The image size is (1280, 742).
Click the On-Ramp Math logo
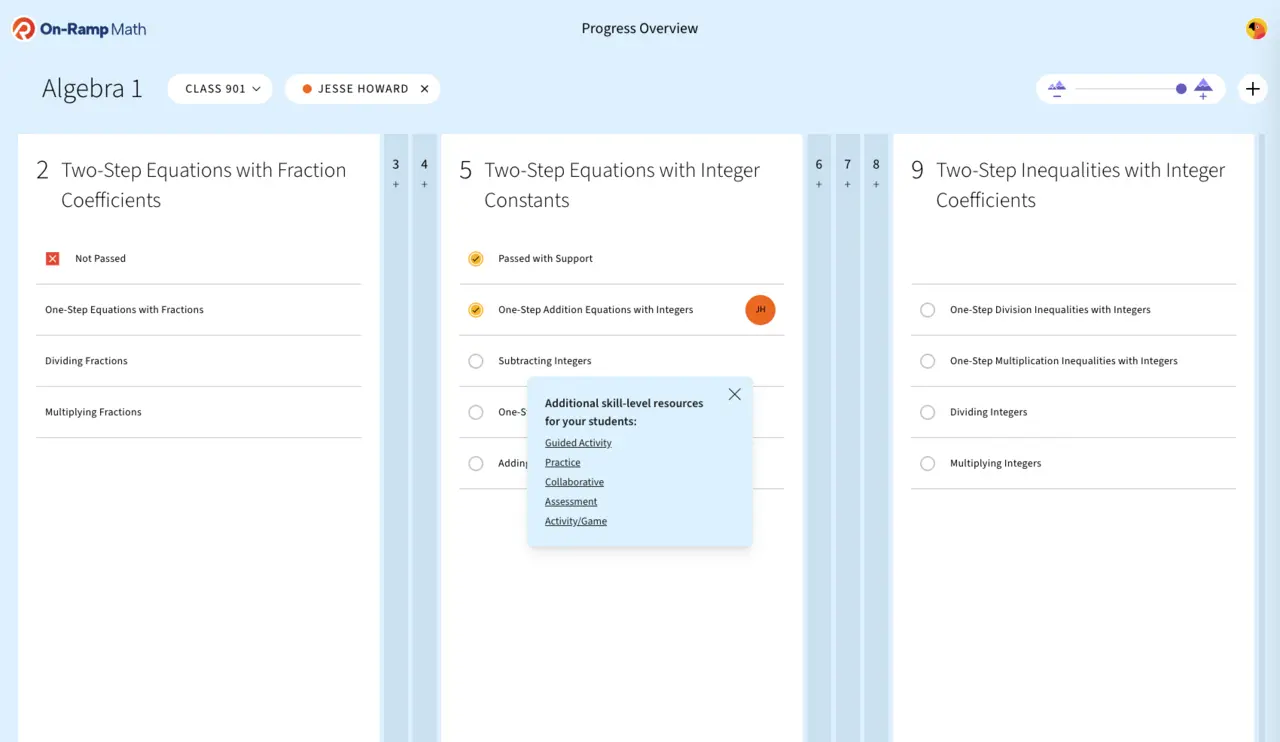pyautogui.click(x=79, y=29)
